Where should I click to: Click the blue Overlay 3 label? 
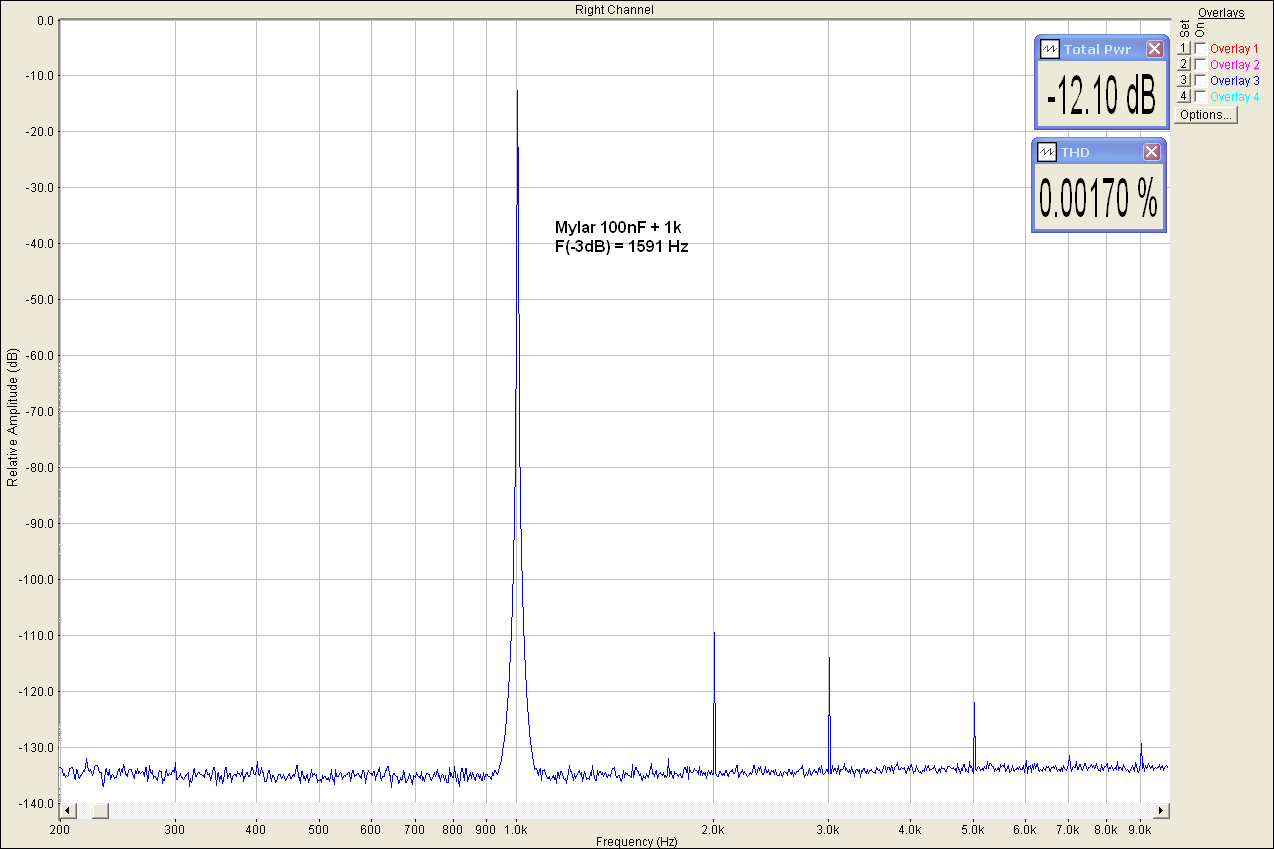[x=1234, y=80]
